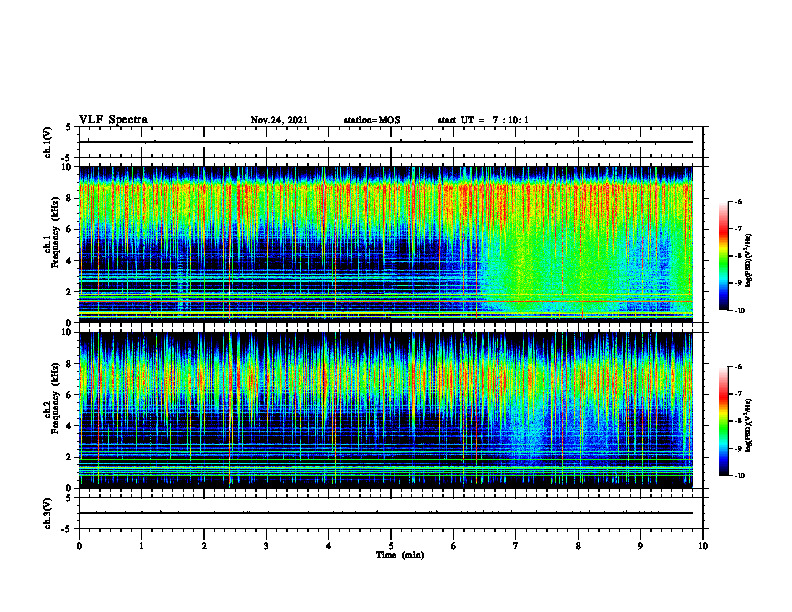Click the "-6" label on ch.2 color bar
The width and height of the screenshot is (792, 612).
[x=737, y=367]
